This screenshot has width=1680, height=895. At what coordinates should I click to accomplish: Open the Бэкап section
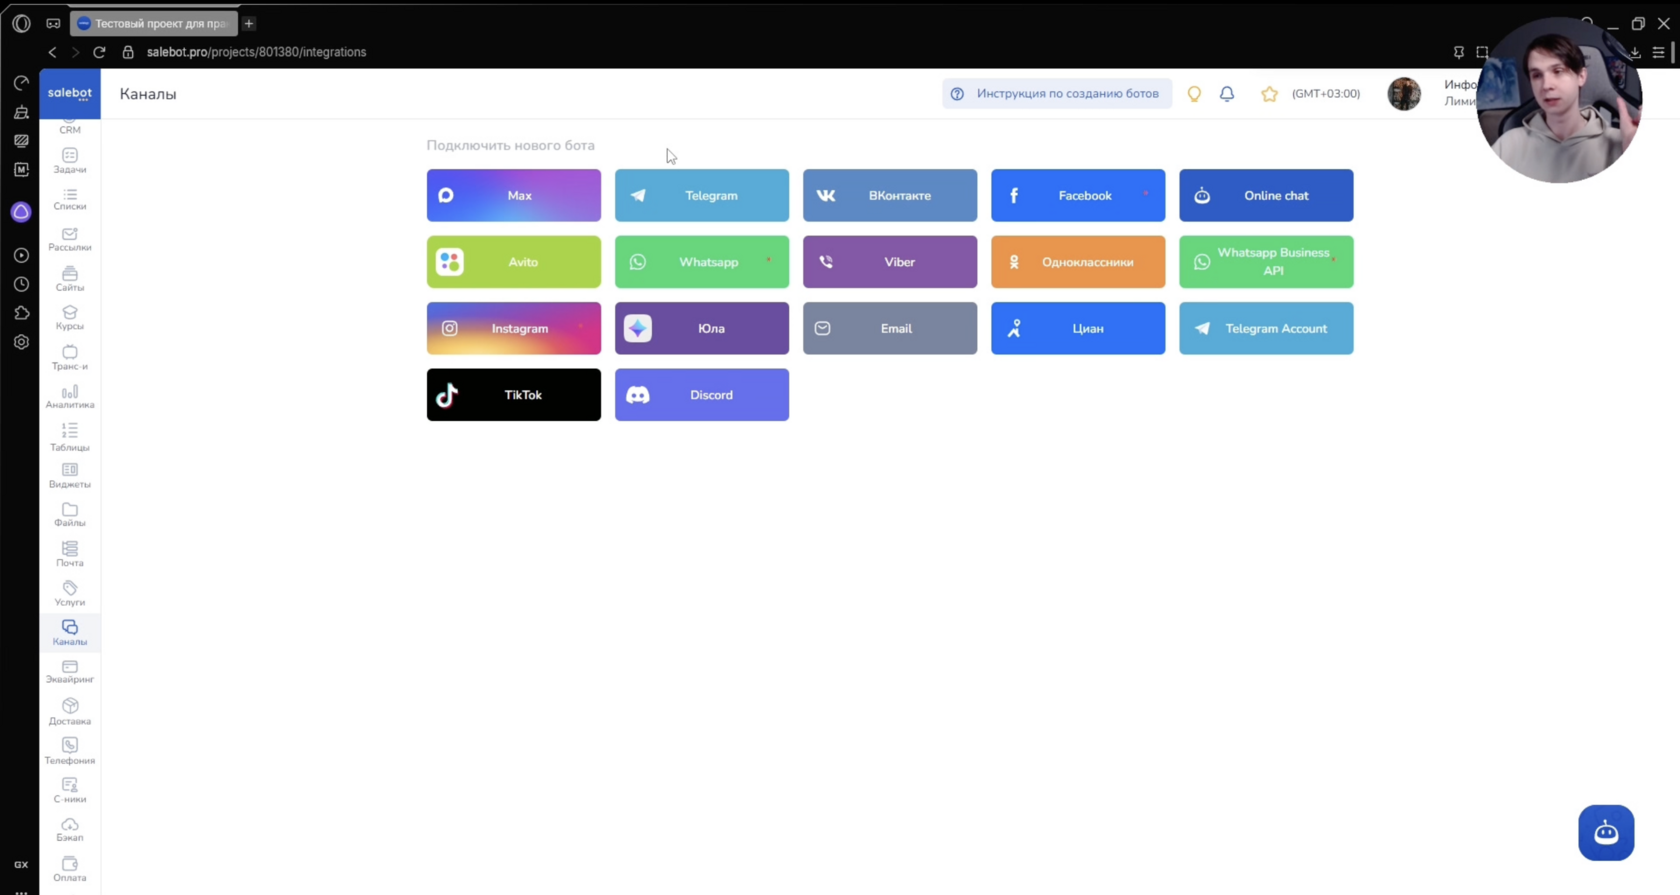coord(70,830)
